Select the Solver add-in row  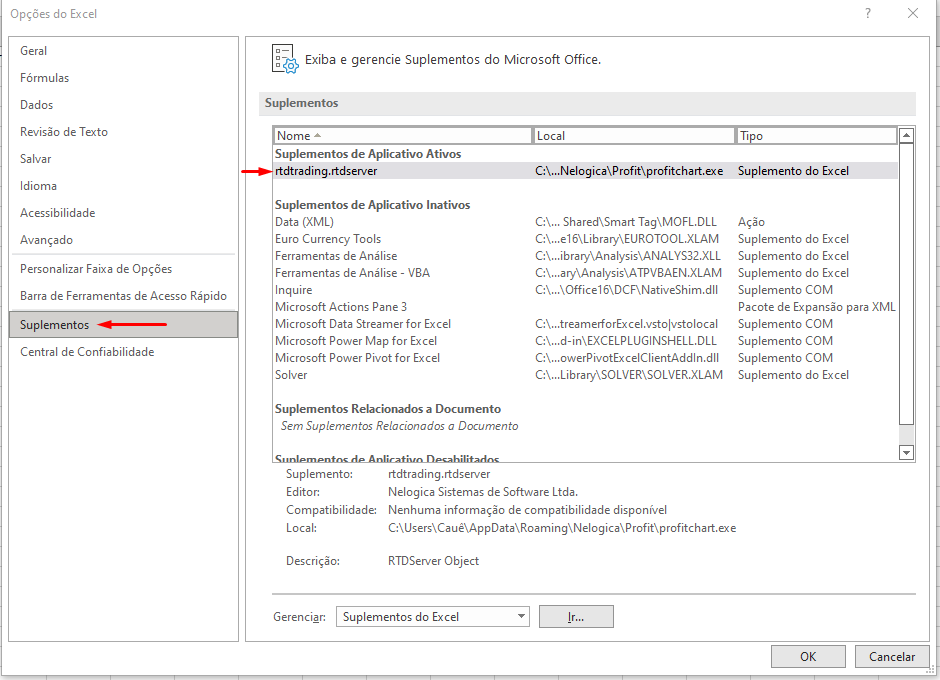(x=586, y=375)
